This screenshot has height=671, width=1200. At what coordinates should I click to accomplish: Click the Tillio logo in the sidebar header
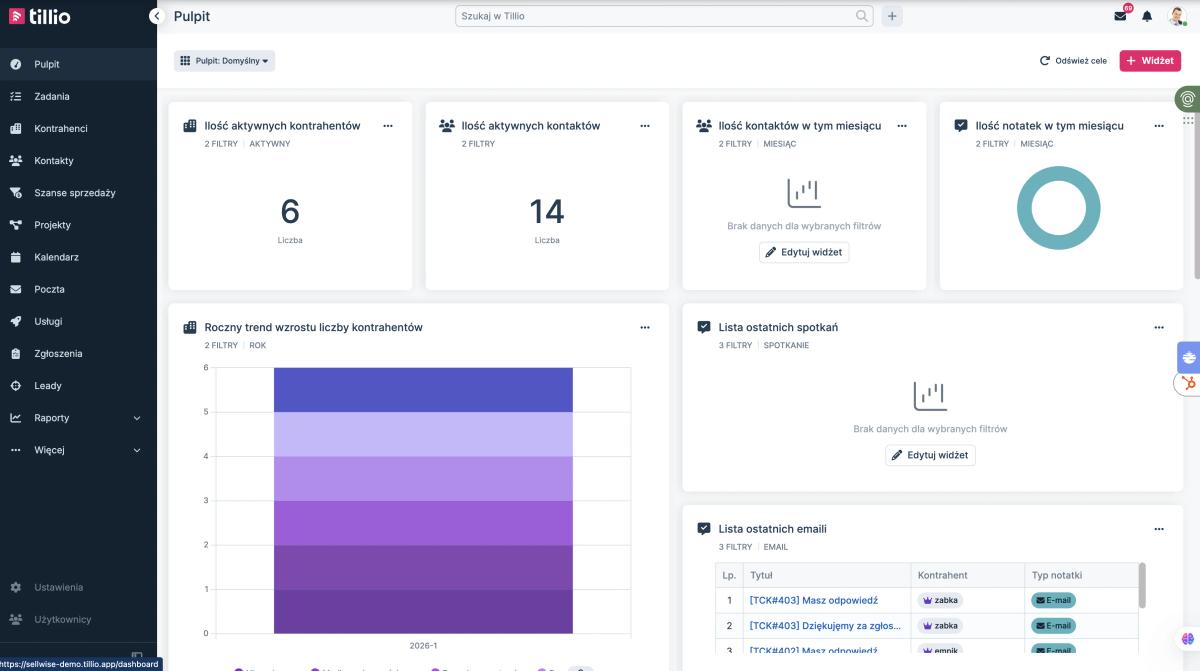pos(40,16)
